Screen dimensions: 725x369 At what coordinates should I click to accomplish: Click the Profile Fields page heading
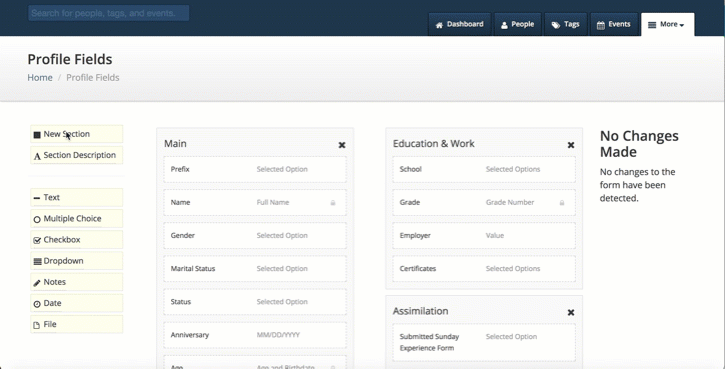pos(70,60)
